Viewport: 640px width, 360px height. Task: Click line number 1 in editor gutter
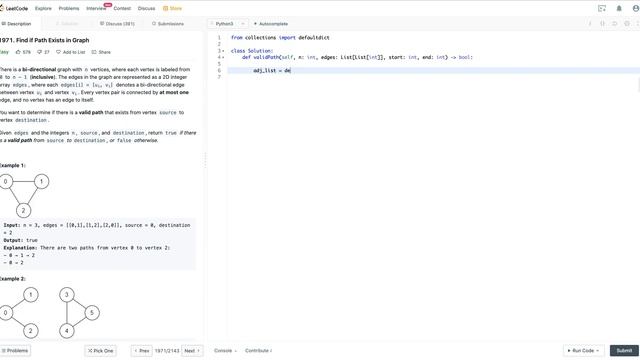pyautogui.click(x=219, y=38)
